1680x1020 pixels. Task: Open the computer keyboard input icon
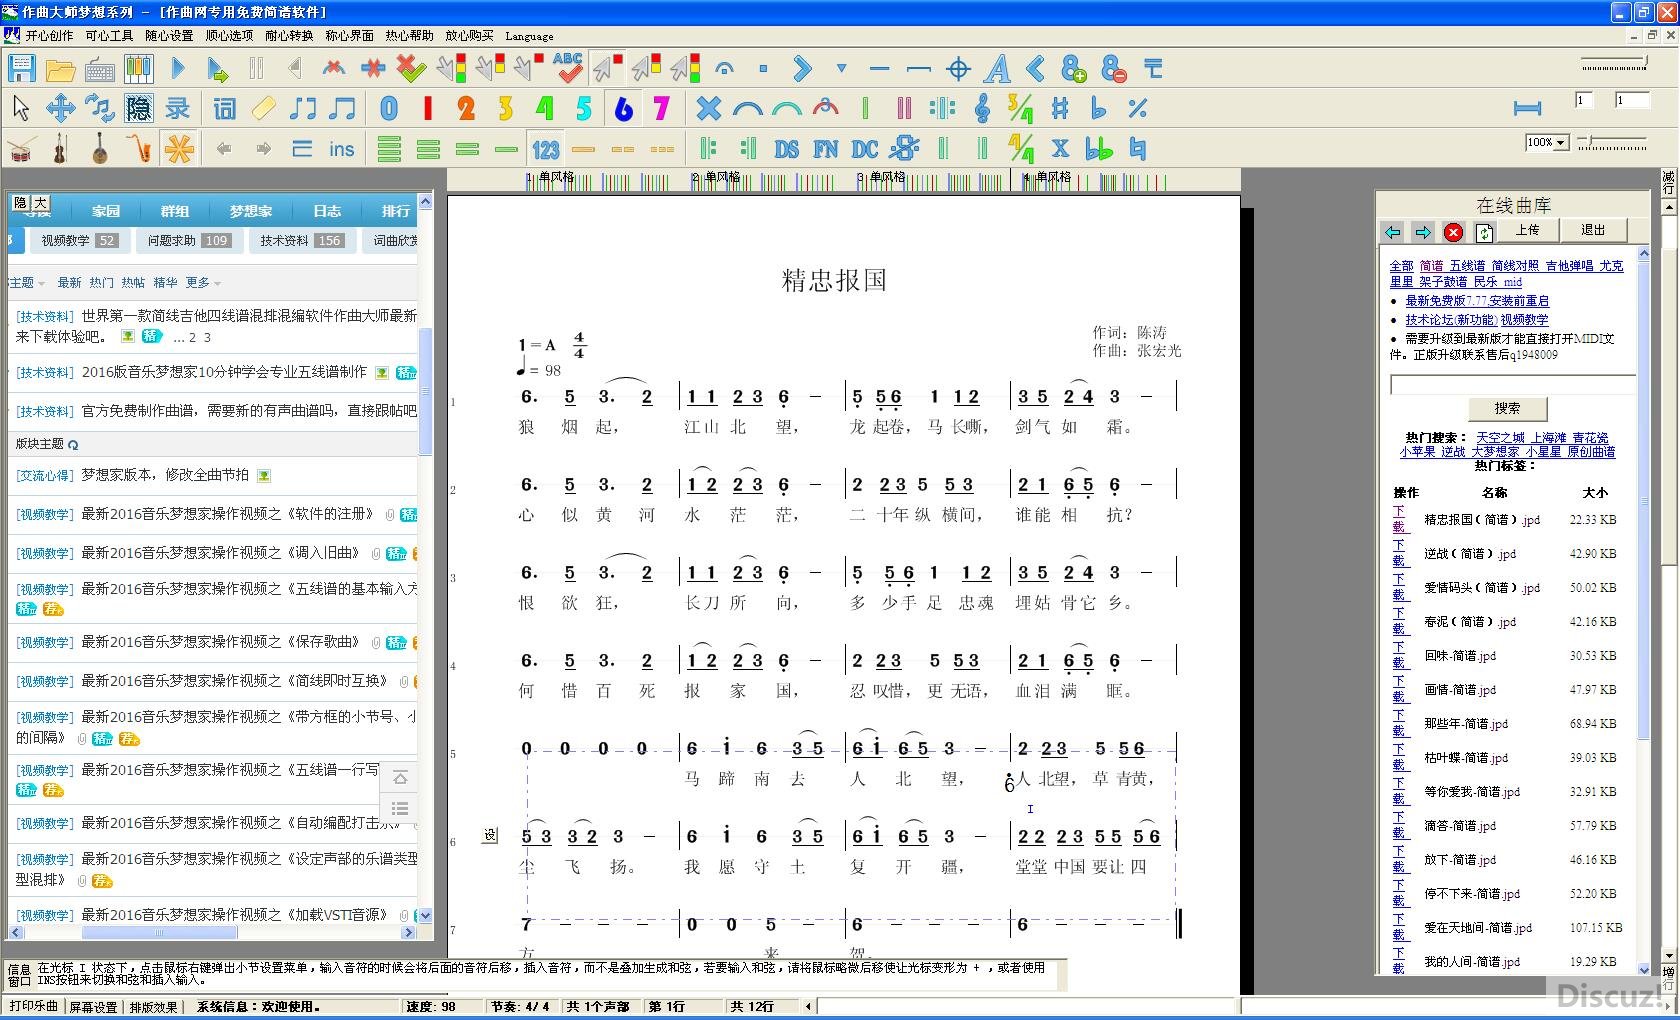click(x=100, y=69)
